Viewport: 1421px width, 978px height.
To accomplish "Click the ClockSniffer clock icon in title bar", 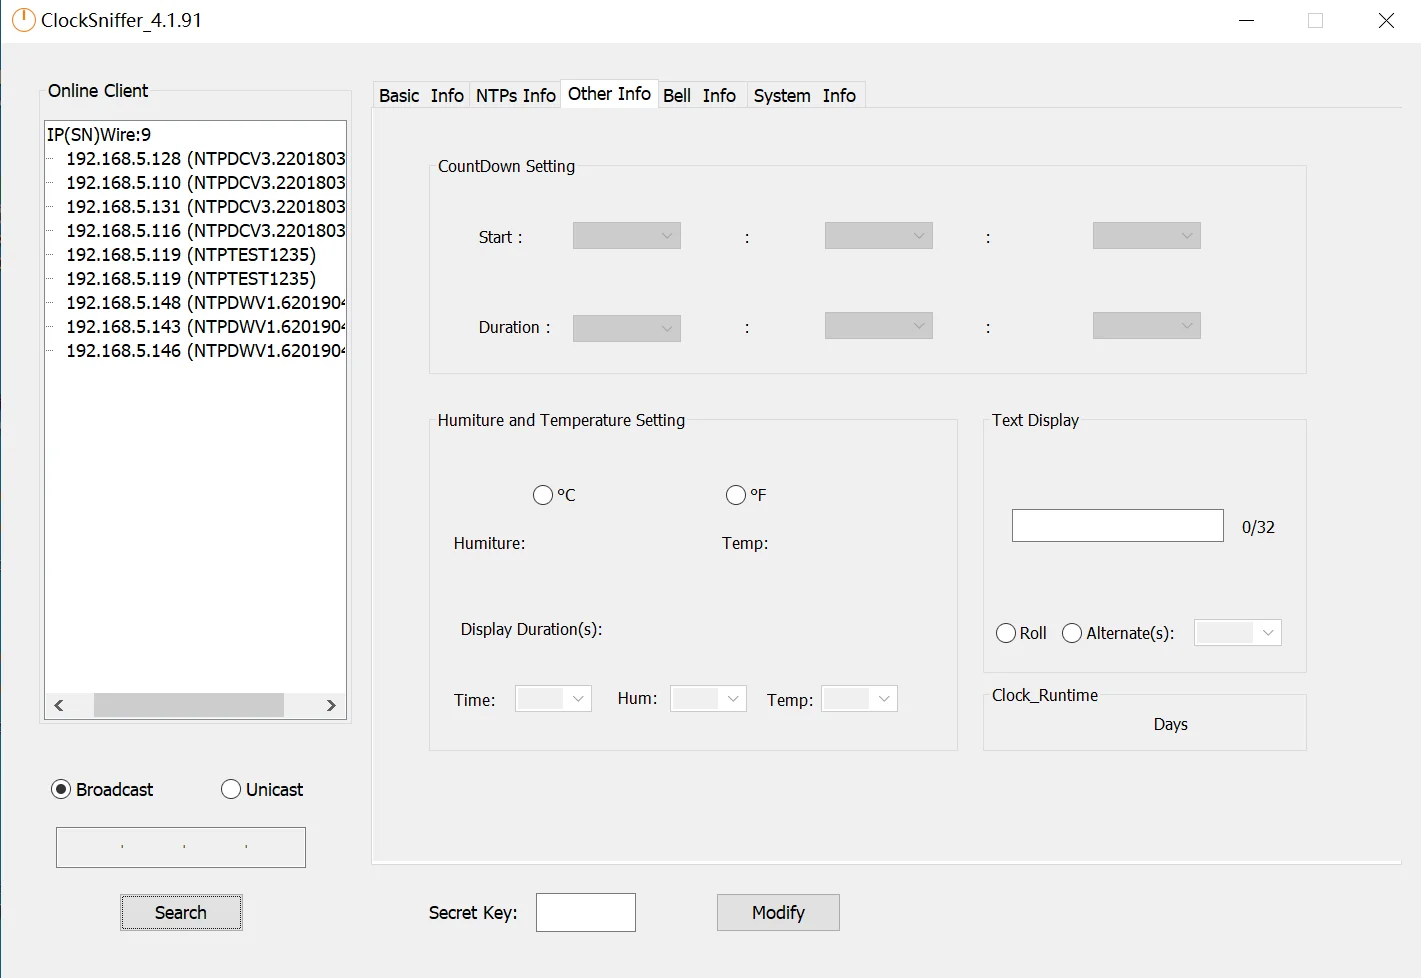I will [x=22, y=20].
